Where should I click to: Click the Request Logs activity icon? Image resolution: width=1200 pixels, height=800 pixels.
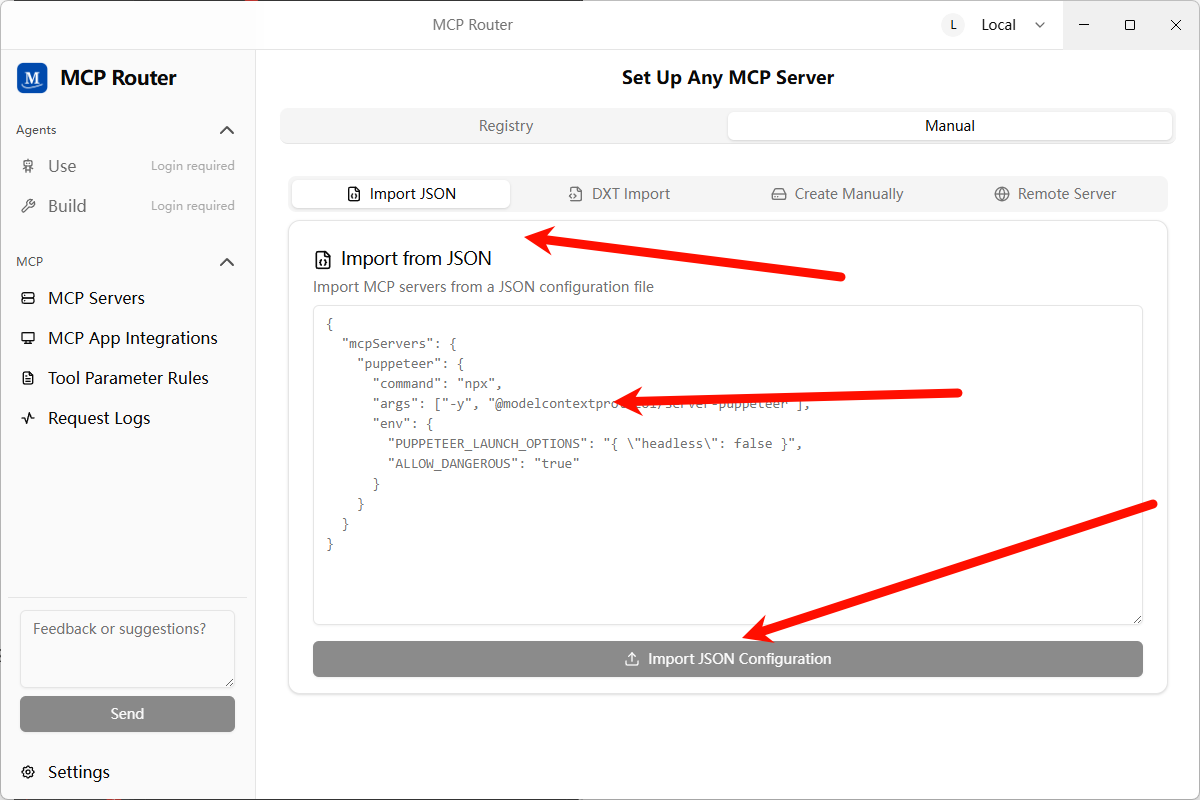(x=28, y=418)
